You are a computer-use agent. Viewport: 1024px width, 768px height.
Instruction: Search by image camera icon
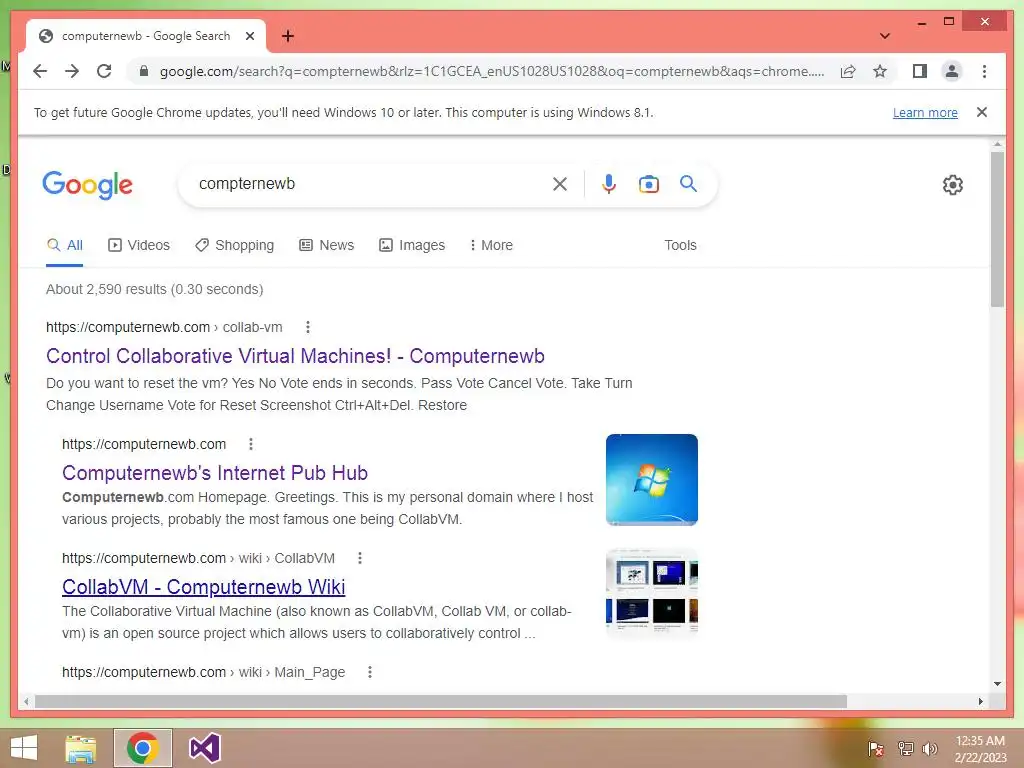(648, 184)
